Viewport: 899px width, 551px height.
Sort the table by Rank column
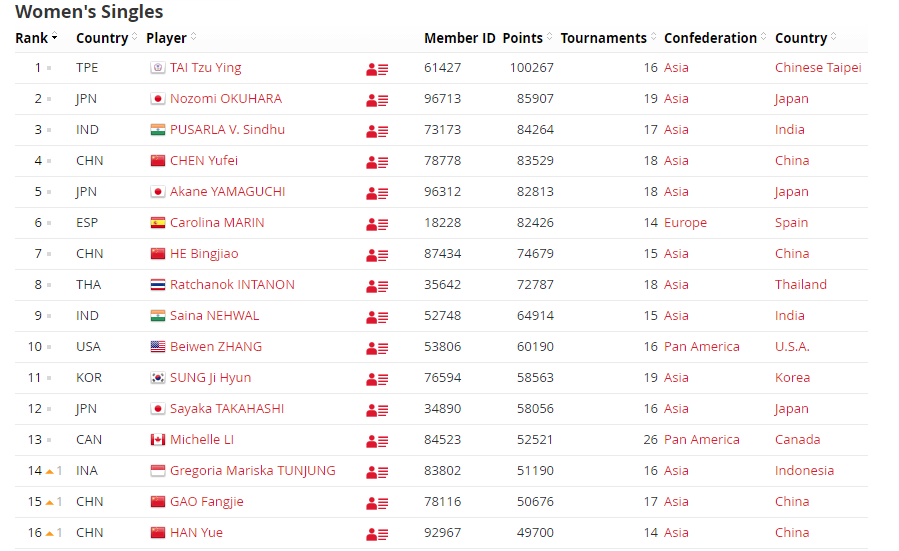coord(36,38)
